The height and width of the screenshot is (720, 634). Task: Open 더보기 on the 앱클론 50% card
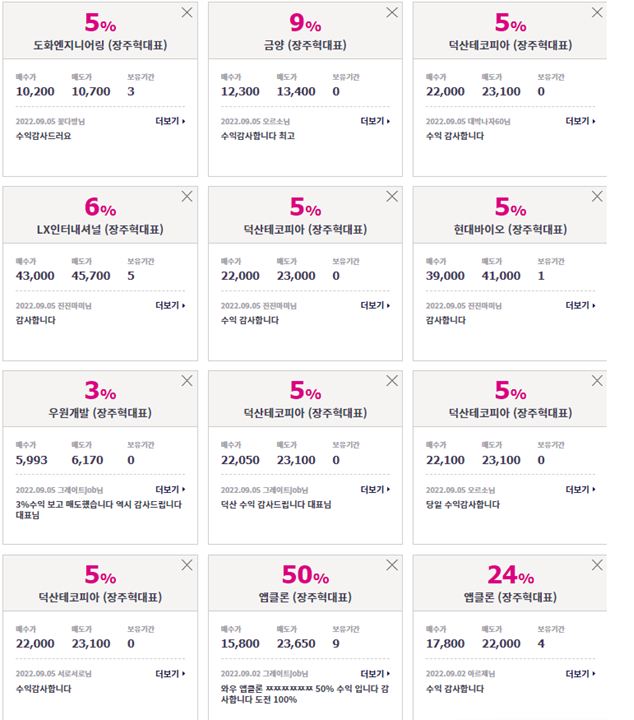[376, 674]
